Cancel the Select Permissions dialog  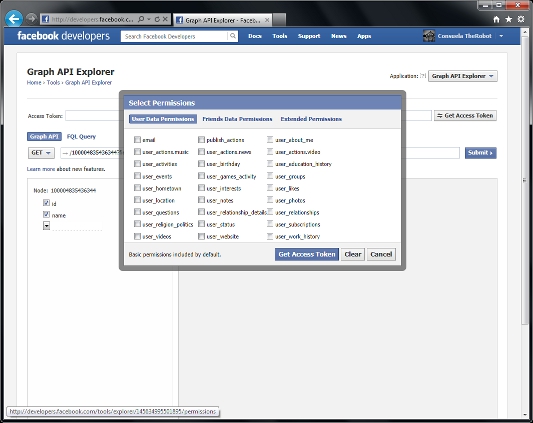click(x=381, y=254)
